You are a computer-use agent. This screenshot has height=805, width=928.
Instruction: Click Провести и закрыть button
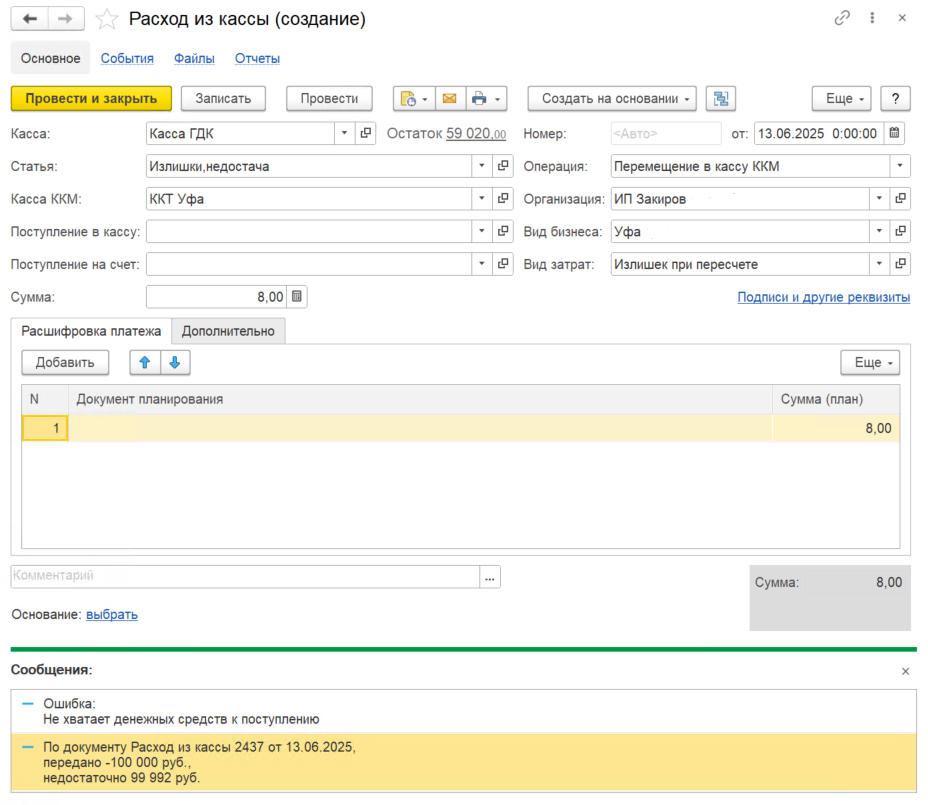click(91, 99)
